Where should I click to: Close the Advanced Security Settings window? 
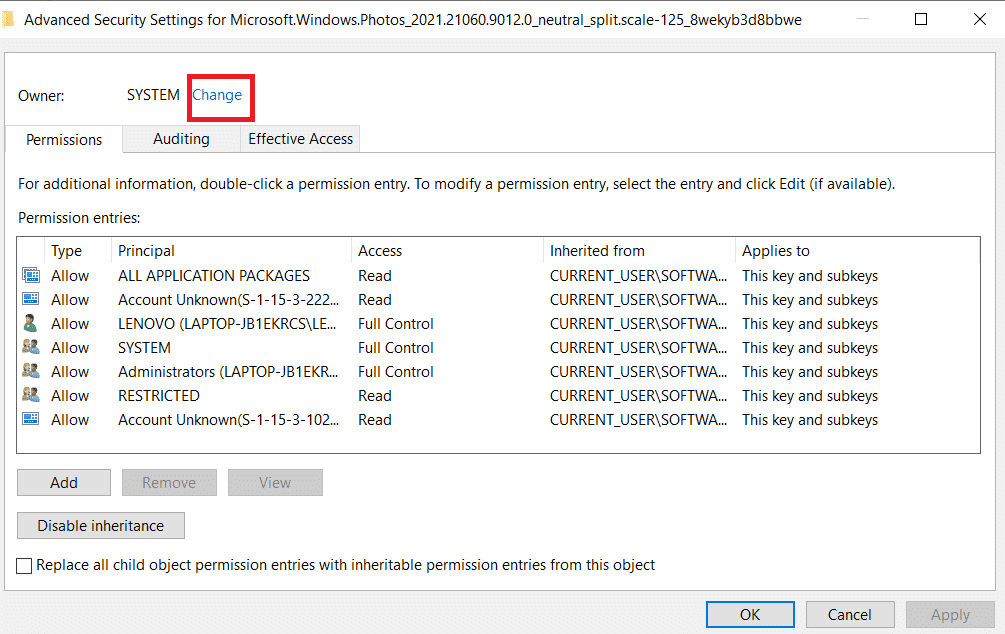pyautogui.click(x=975, y=19)
